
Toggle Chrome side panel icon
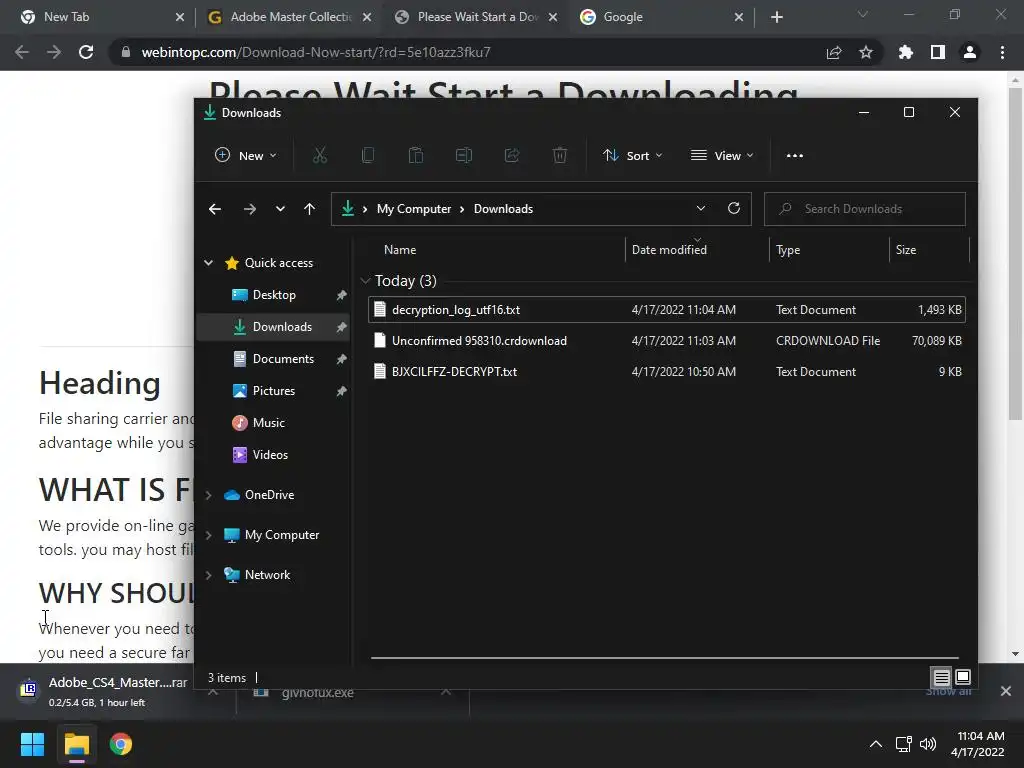[x=938, y=52]
